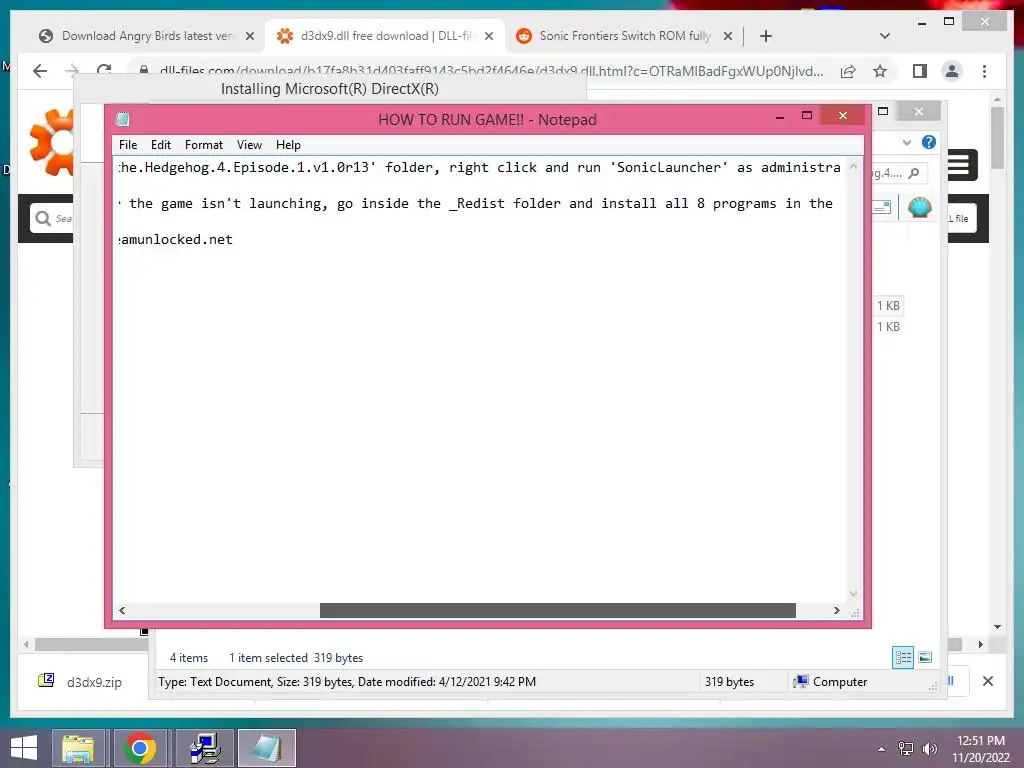This screenshot has height=768, width=1024.
Task: Open Chrome tab search dropdown
Action: (x=885, y=36)
